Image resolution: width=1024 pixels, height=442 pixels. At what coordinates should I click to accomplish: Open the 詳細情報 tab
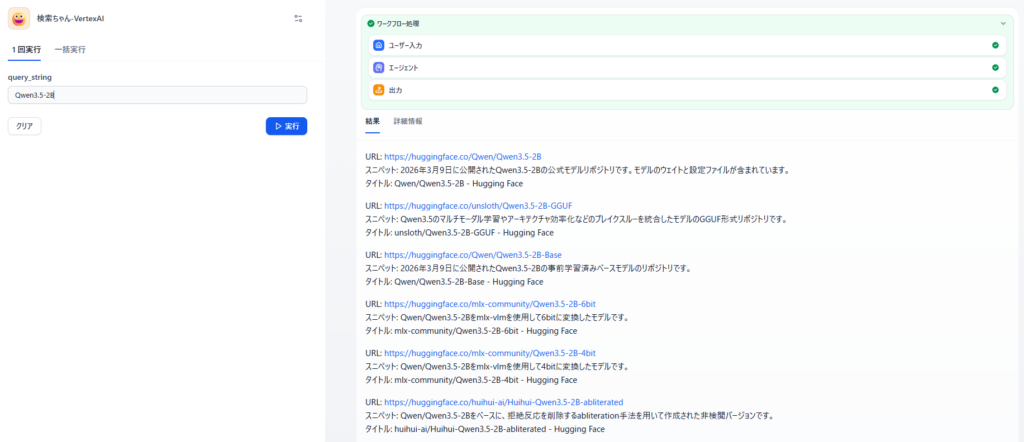click(x=408, y=121)
